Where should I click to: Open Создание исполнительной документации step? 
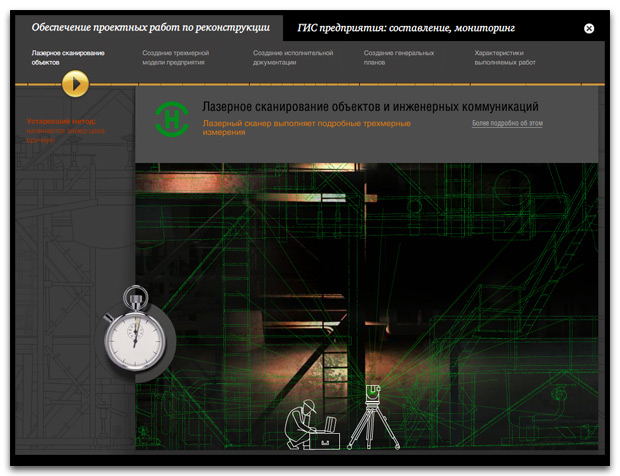tap(293, 56)
